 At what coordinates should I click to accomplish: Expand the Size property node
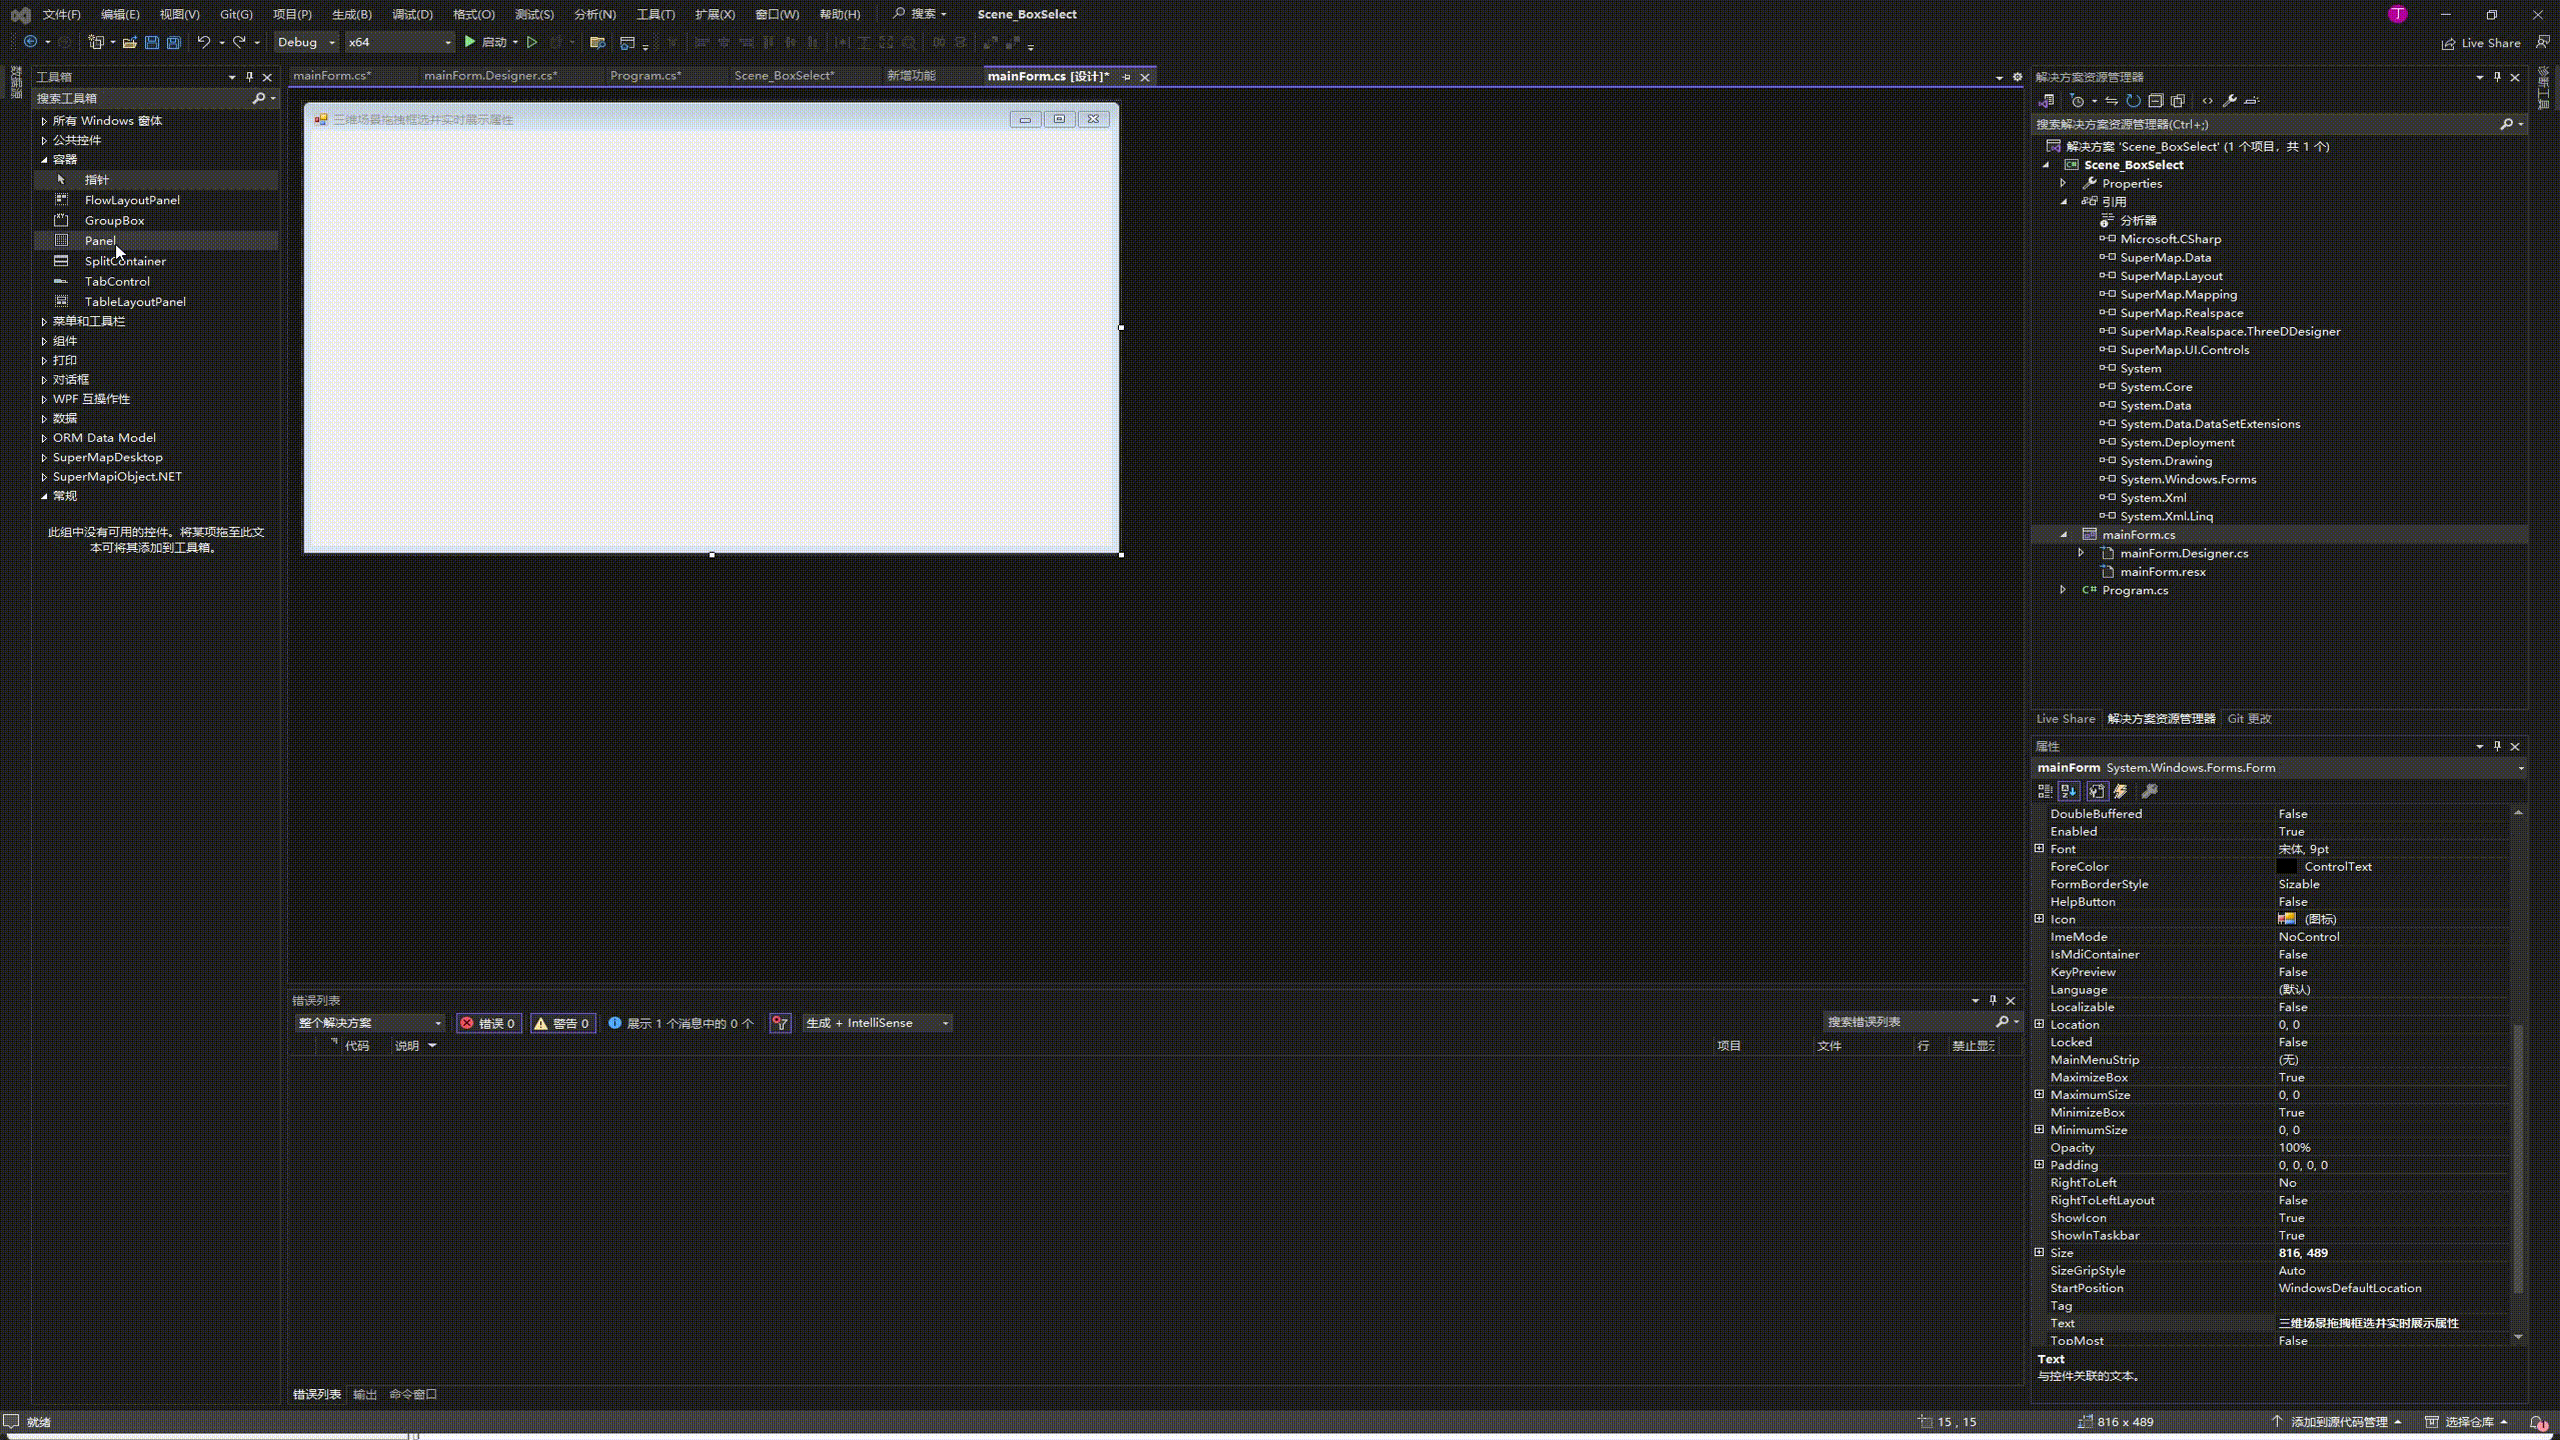click(x=2039, y=1252)
